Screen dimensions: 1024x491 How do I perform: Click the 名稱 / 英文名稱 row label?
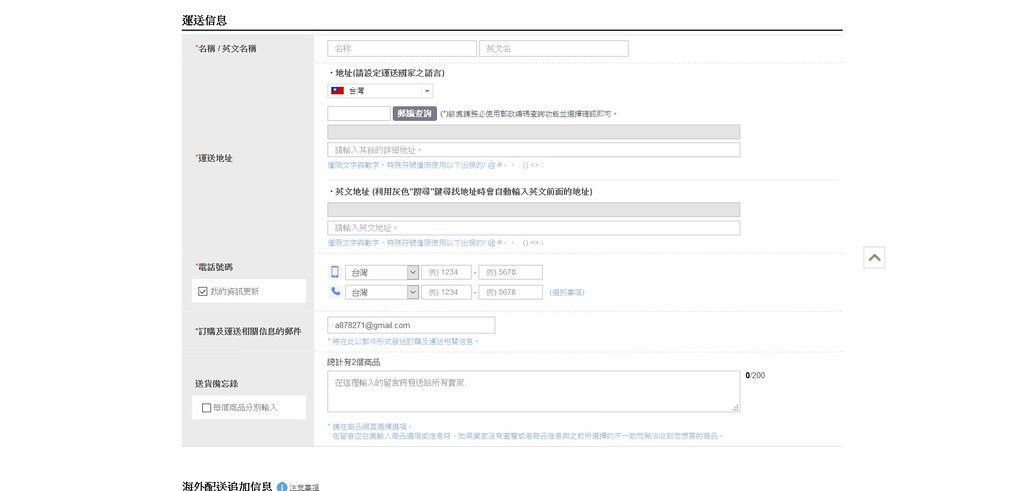point(225,48)
